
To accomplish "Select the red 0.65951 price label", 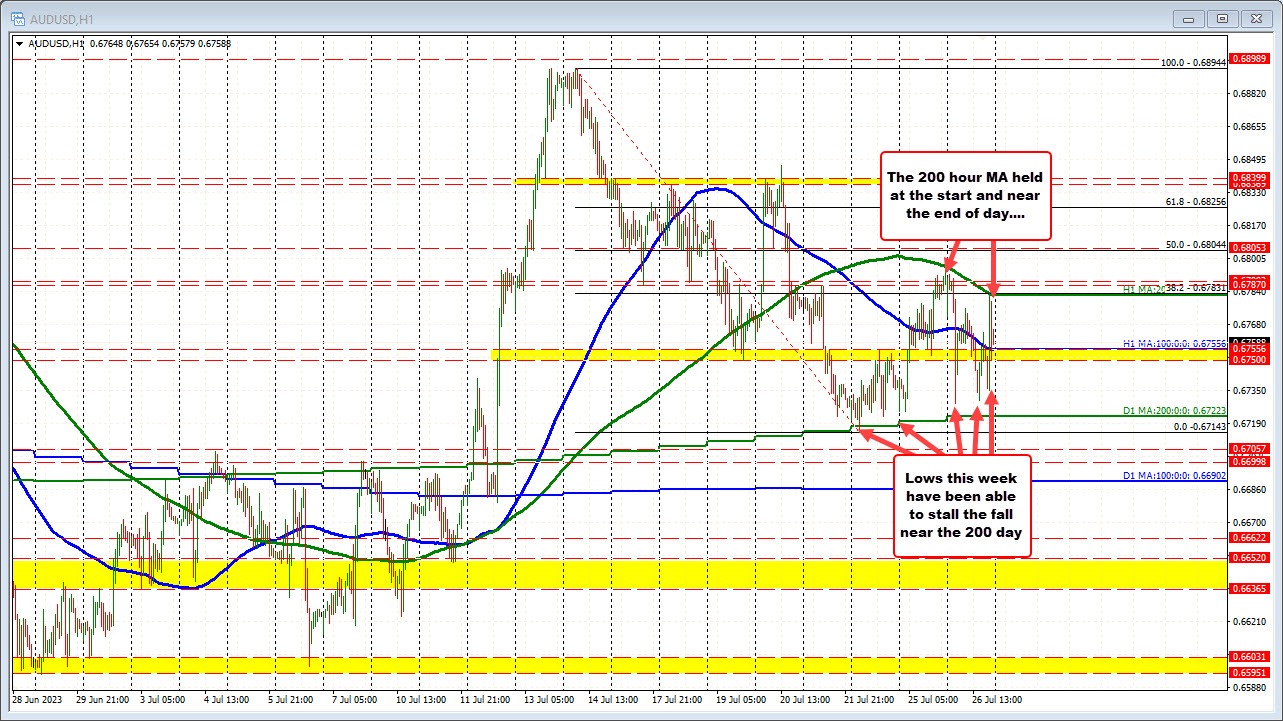I will tap(1251, 672).
